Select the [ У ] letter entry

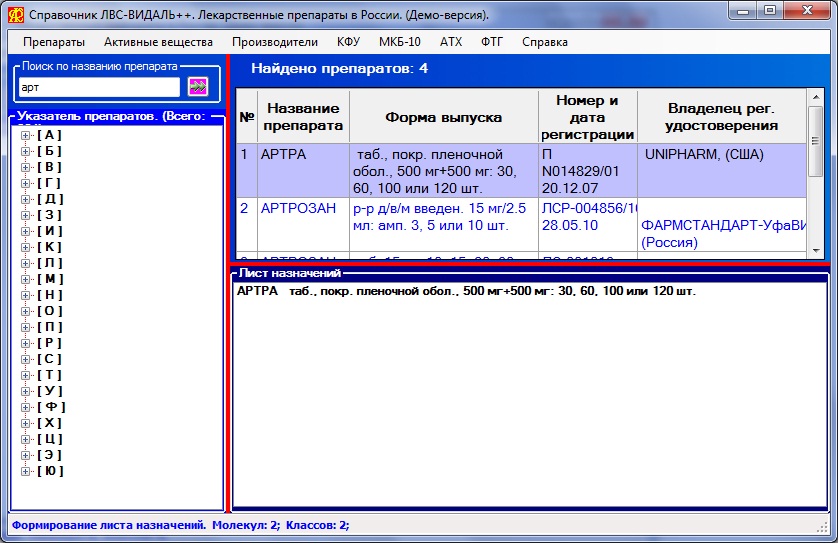click(x=50, y=391)
